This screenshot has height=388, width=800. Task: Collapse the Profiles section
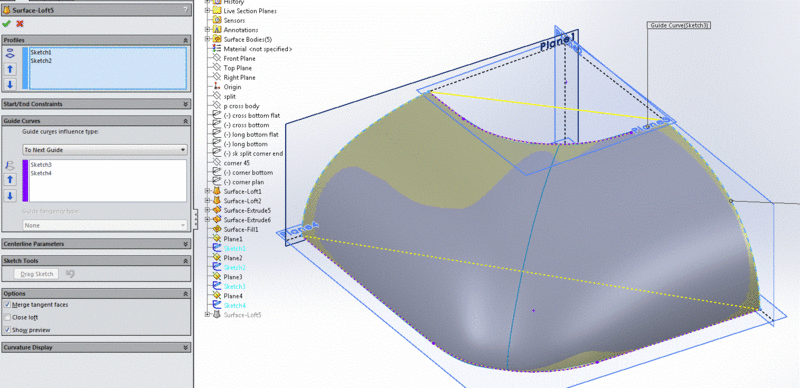pyautogui.click(x=185, y=40)
